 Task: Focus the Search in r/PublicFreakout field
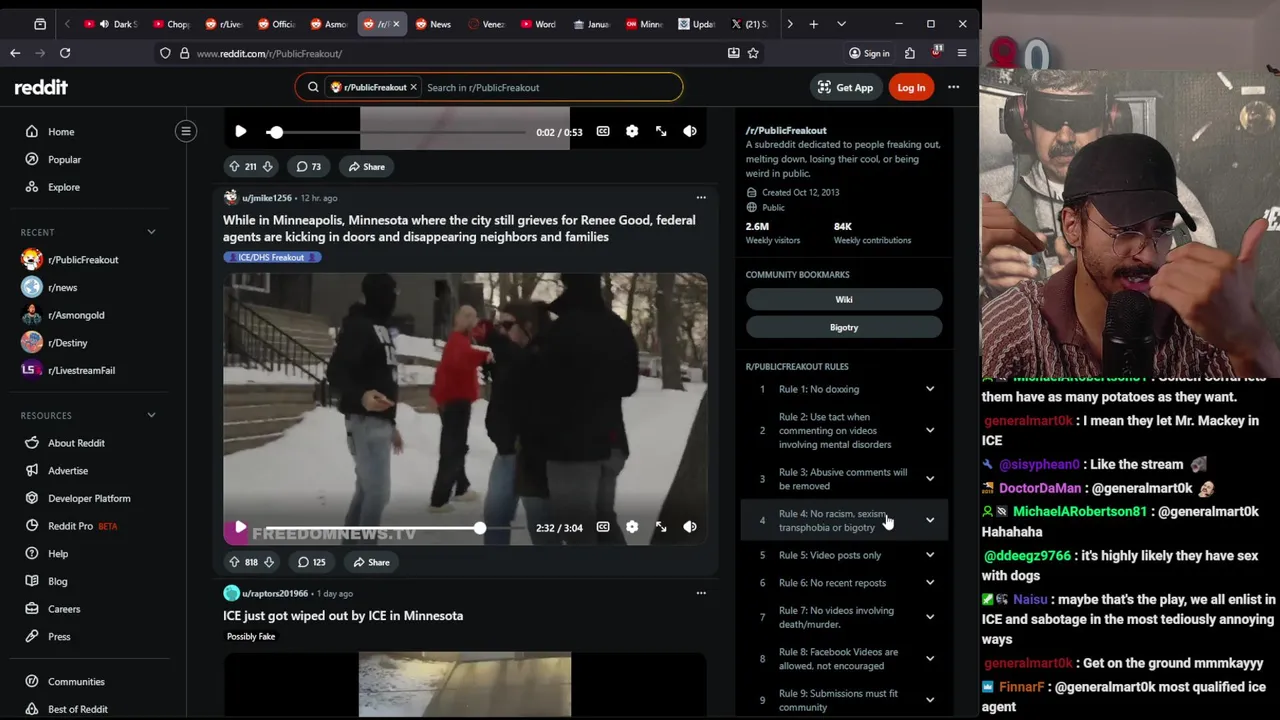(x=550, y=87)
